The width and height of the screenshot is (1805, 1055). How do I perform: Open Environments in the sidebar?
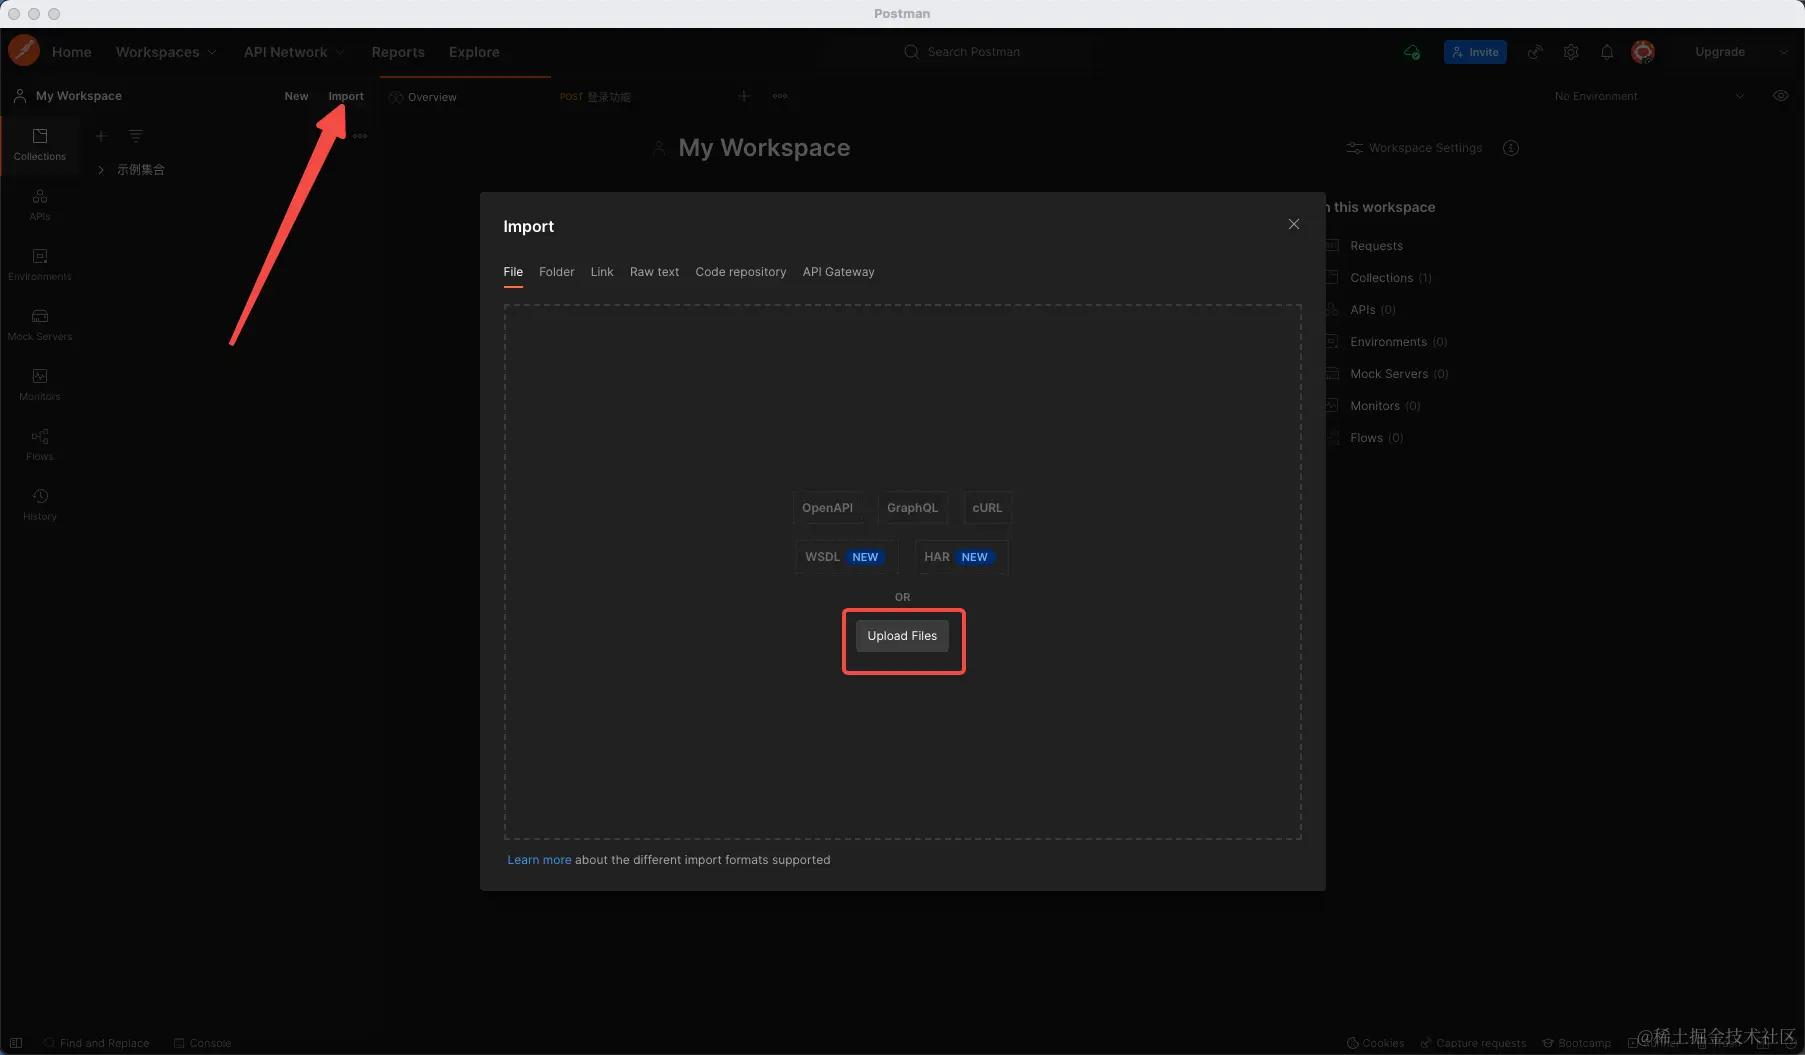(x=40, y=265)
